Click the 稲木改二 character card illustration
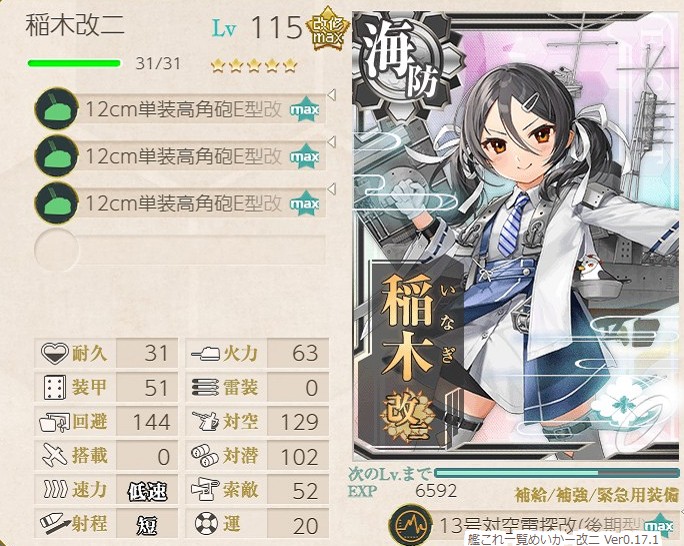Image resolution: width=684 pixels, height=546 pixels. [x=518, y=236]
